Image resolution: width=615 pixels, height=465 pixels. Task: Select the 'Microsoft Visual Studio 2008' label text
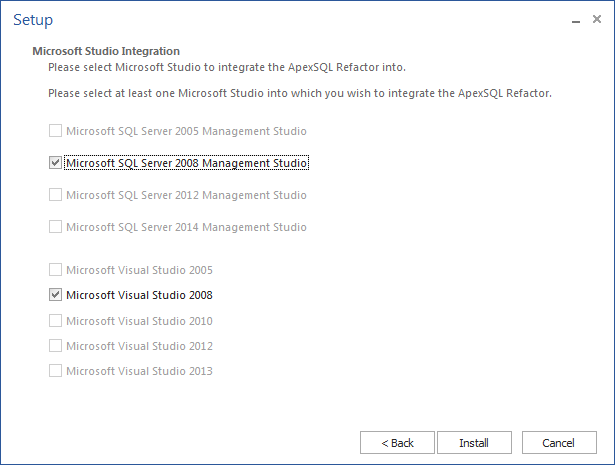pyautogui.click(x=139, y=295)
